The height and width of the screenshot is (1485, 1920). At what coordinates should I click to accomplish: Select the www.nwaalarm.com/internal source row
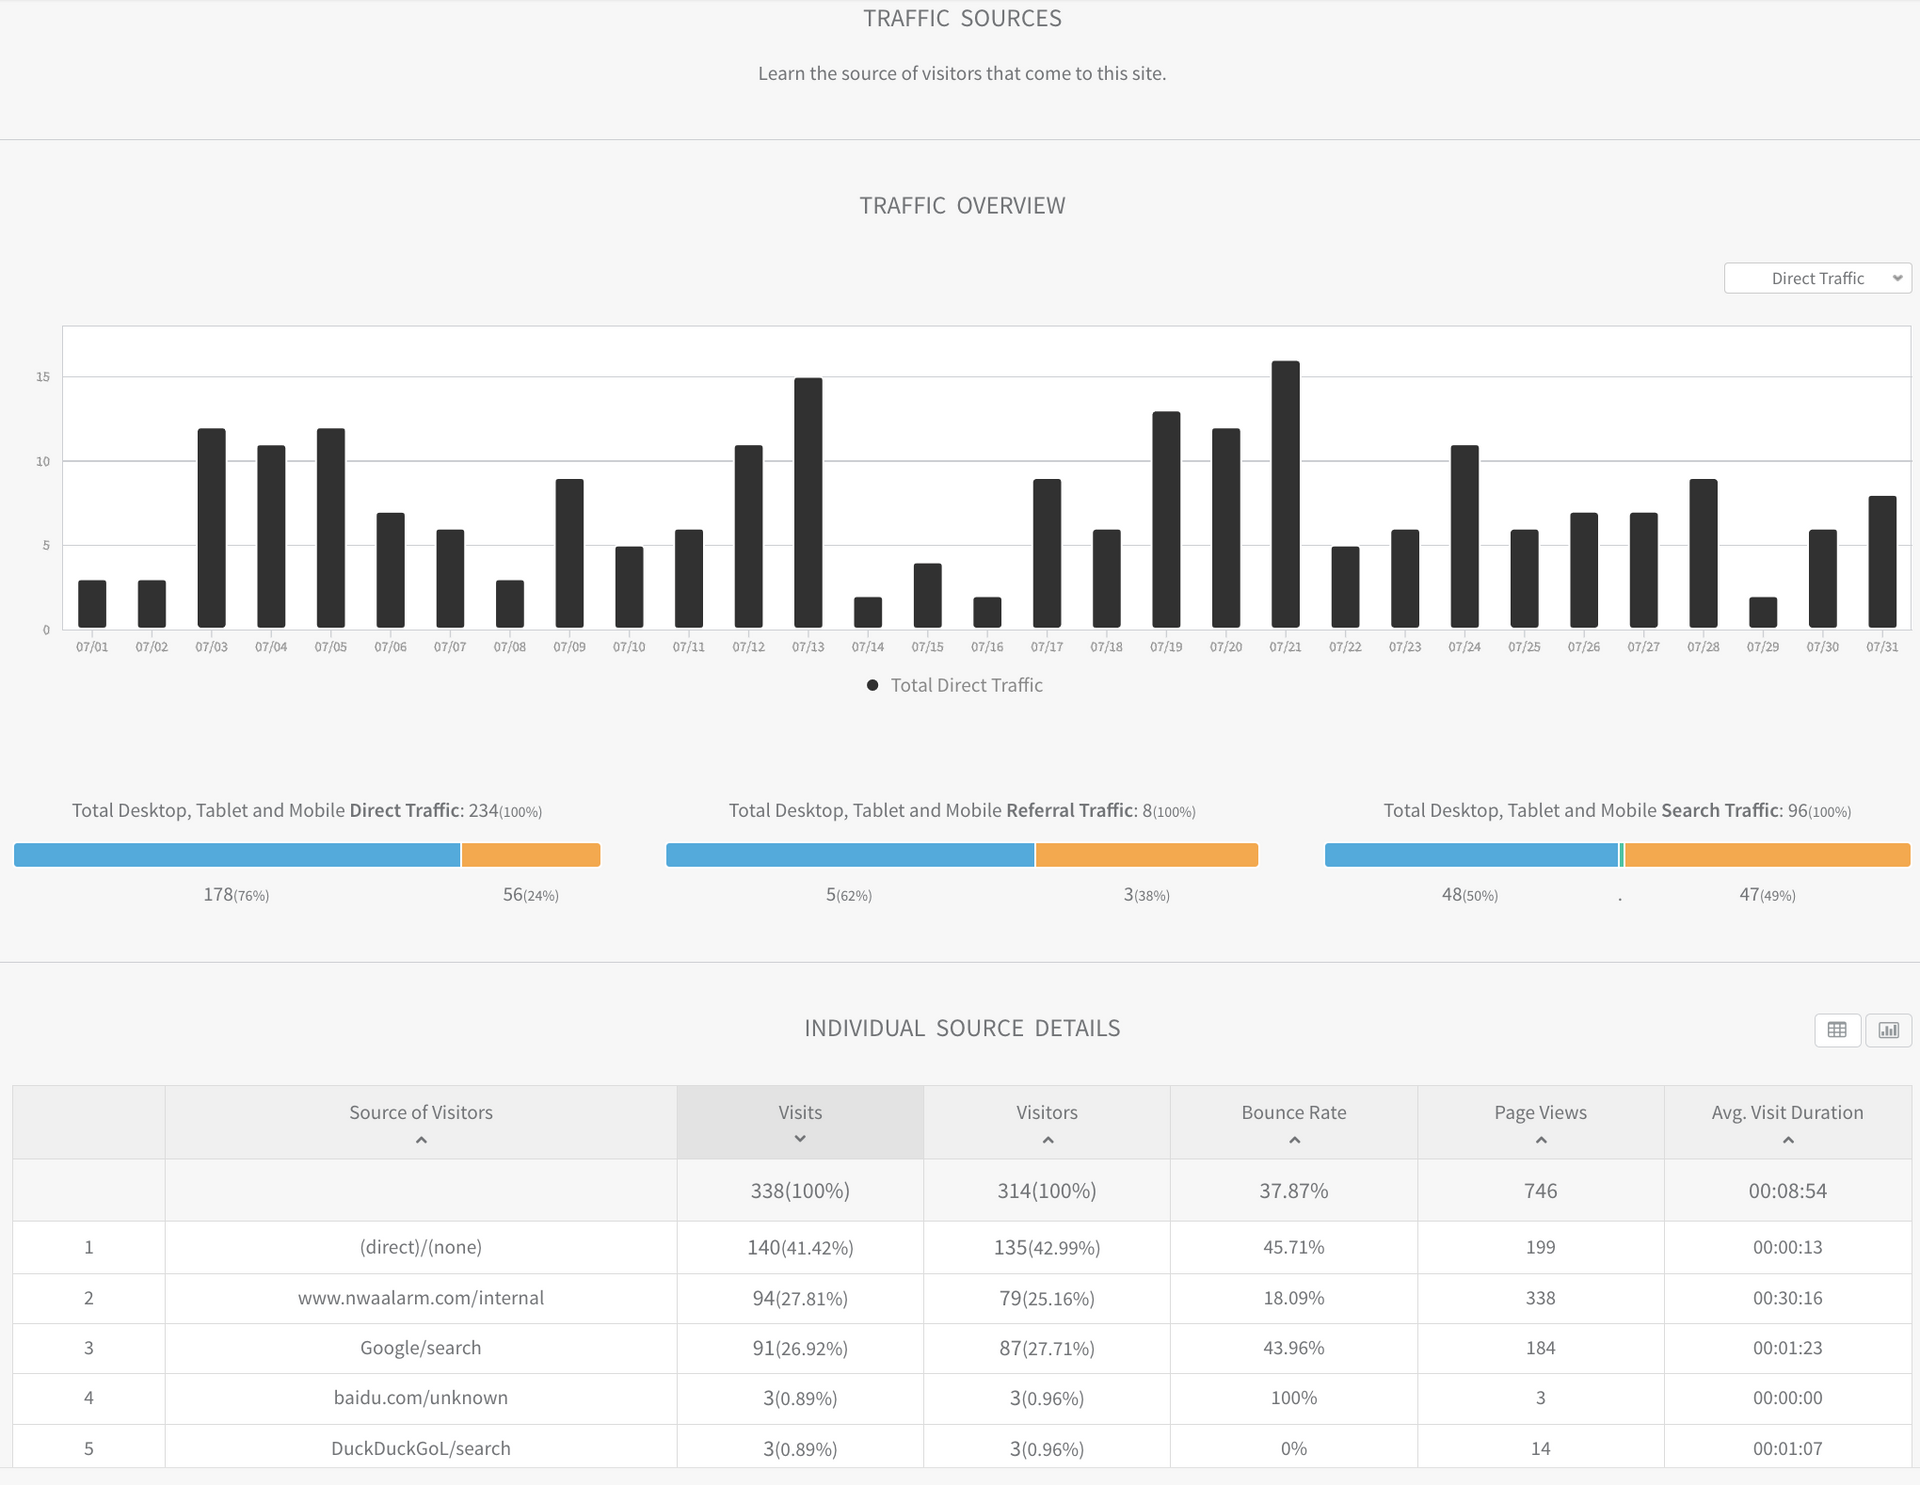[x=421, y=1298]
